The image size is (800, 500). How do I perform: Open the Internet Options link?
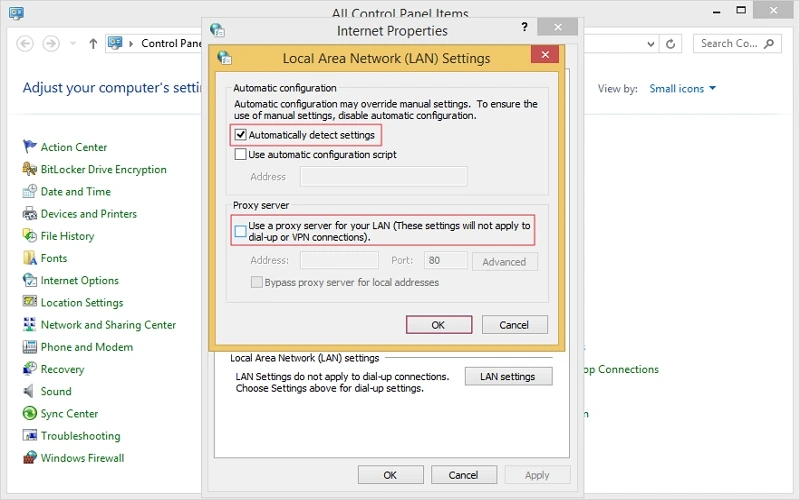80,281
